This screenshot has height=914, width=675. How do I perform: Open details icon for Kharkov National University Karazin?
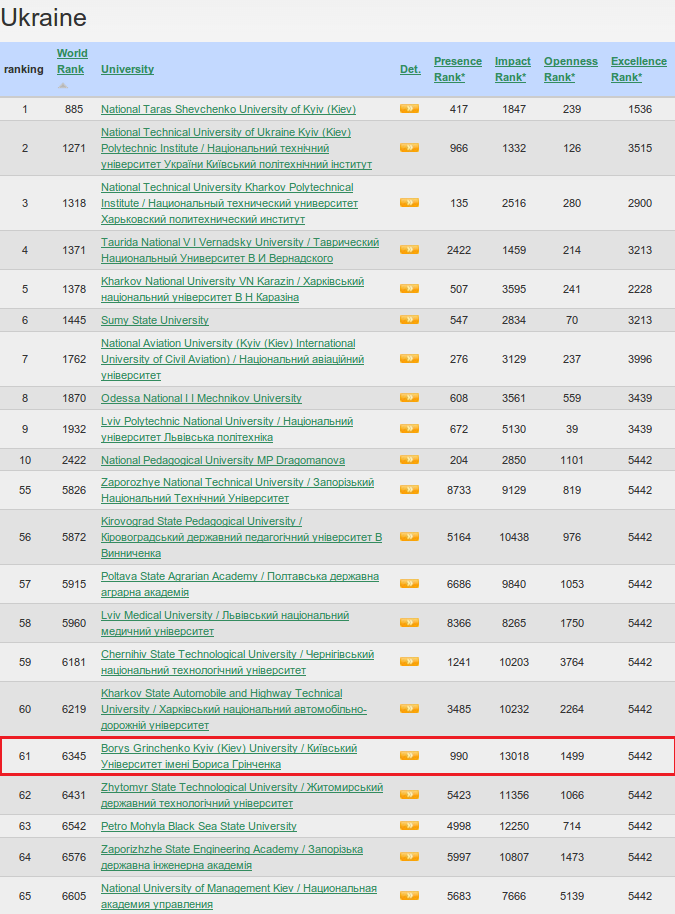pyautogui.click(x=409, y=289)
